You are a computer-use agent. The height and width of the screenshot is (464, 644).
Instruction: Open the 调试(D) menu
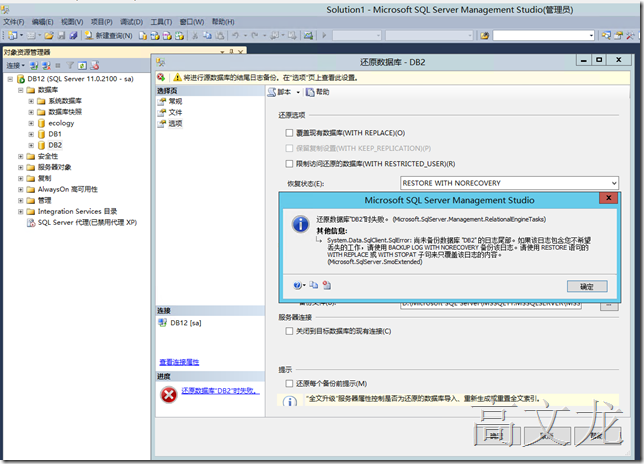point(131,22)
